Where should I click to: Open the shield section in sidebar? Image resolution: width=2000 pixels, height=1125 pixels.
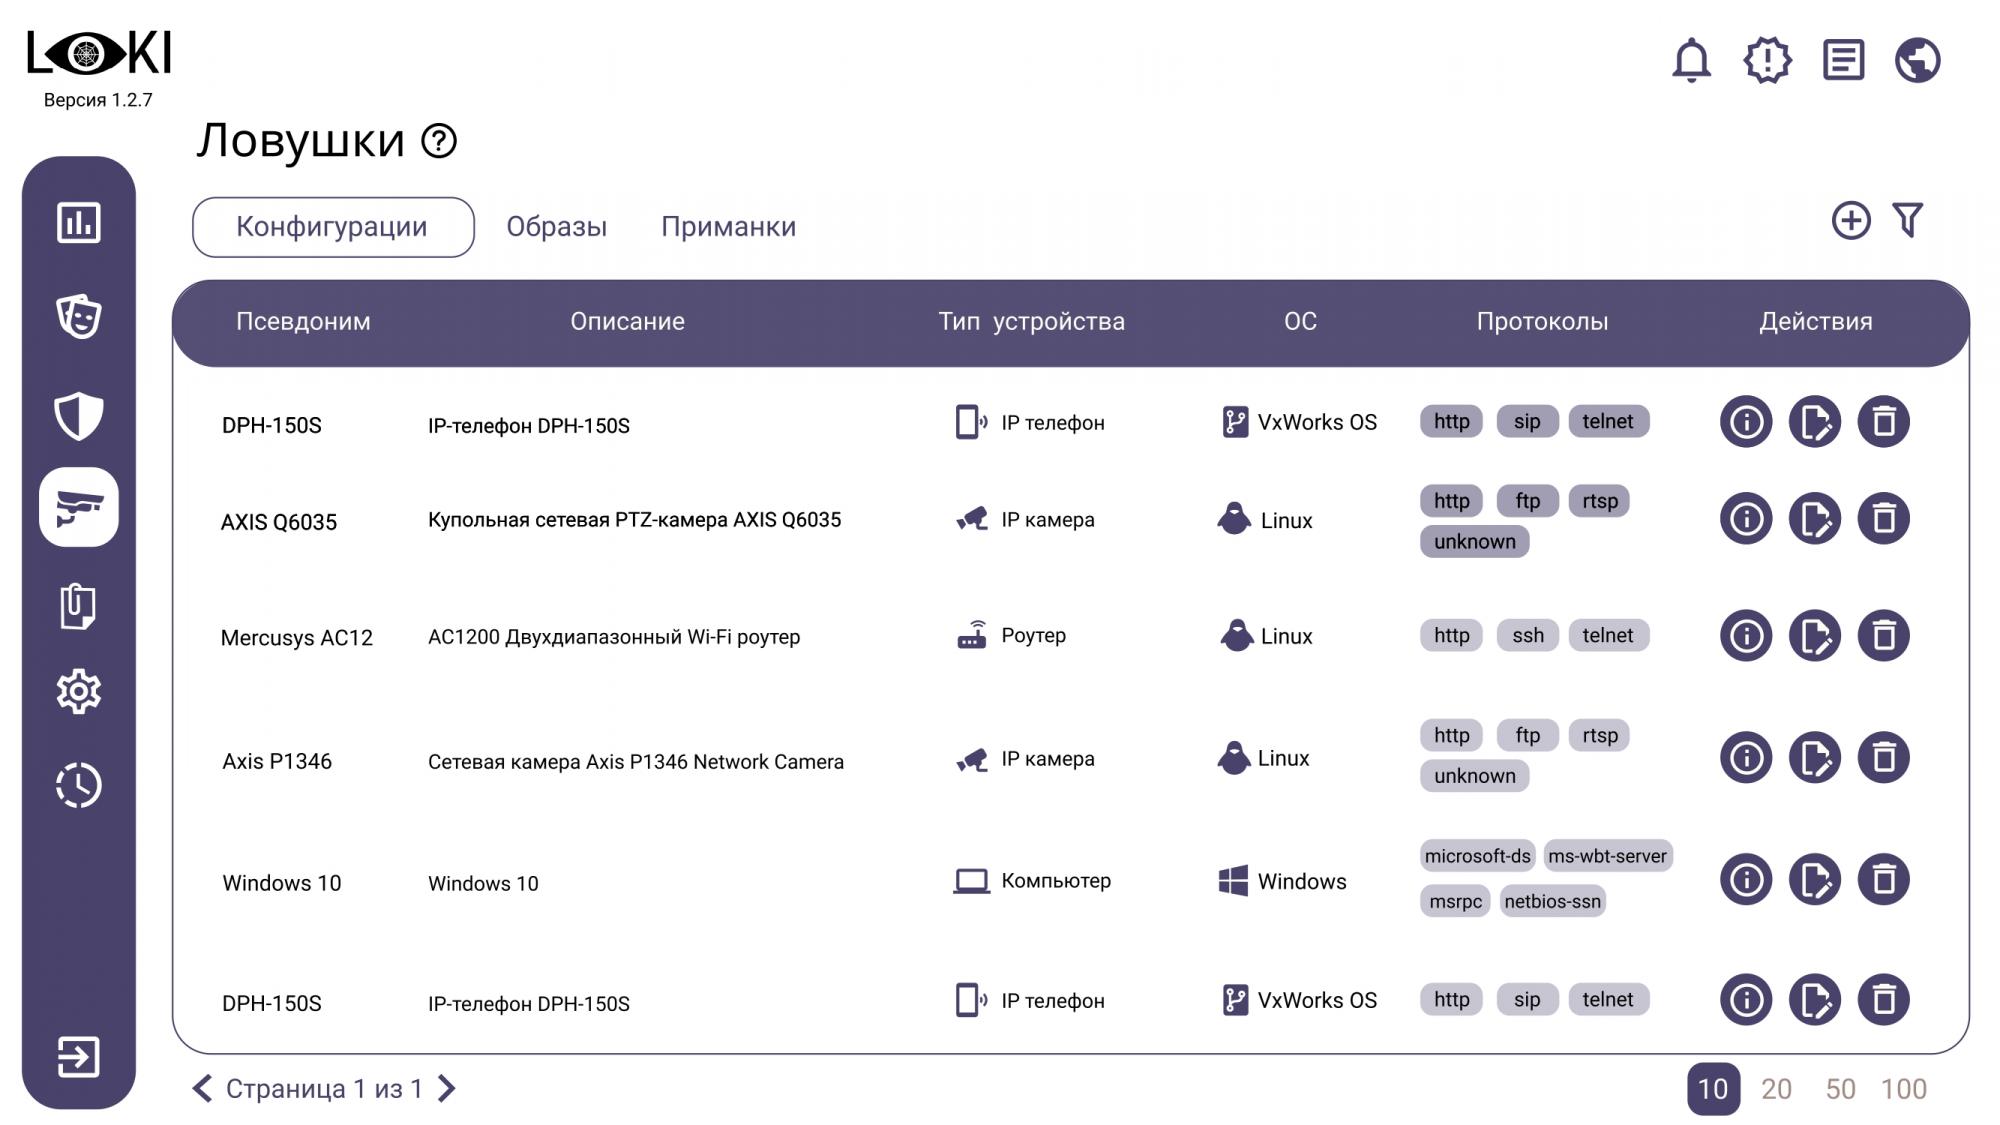point(78,415)
